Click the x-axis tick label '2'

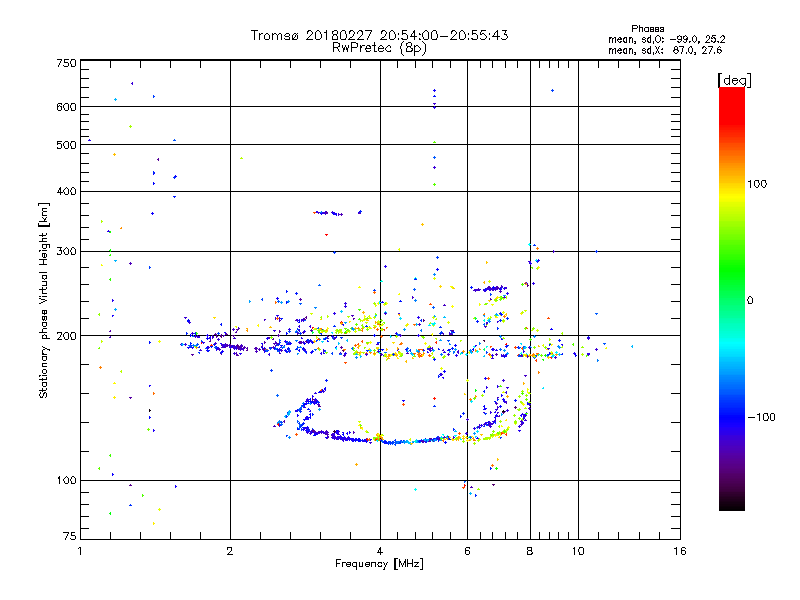tap(230, 551)
